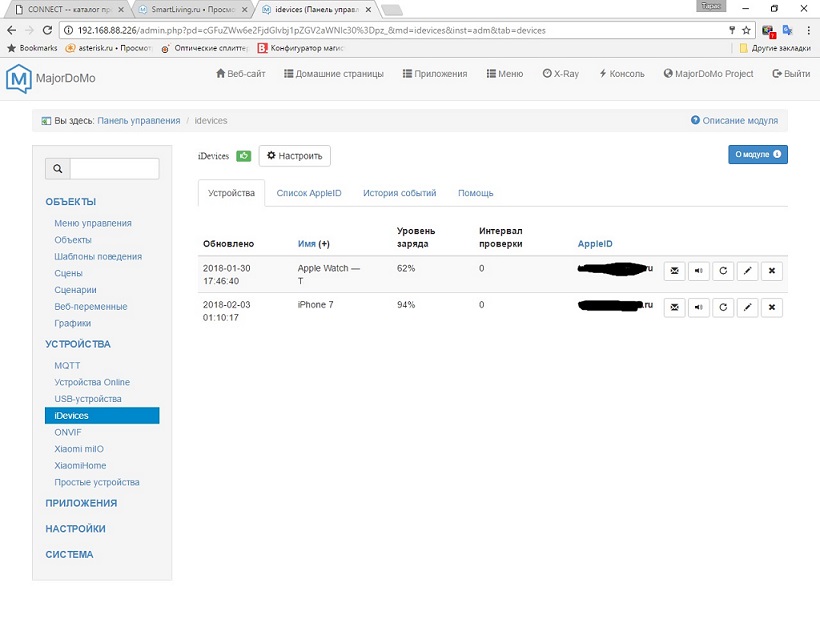820x631 pixels.
Task: Open Домашние страницы in top menu
Action: (334, 74)
